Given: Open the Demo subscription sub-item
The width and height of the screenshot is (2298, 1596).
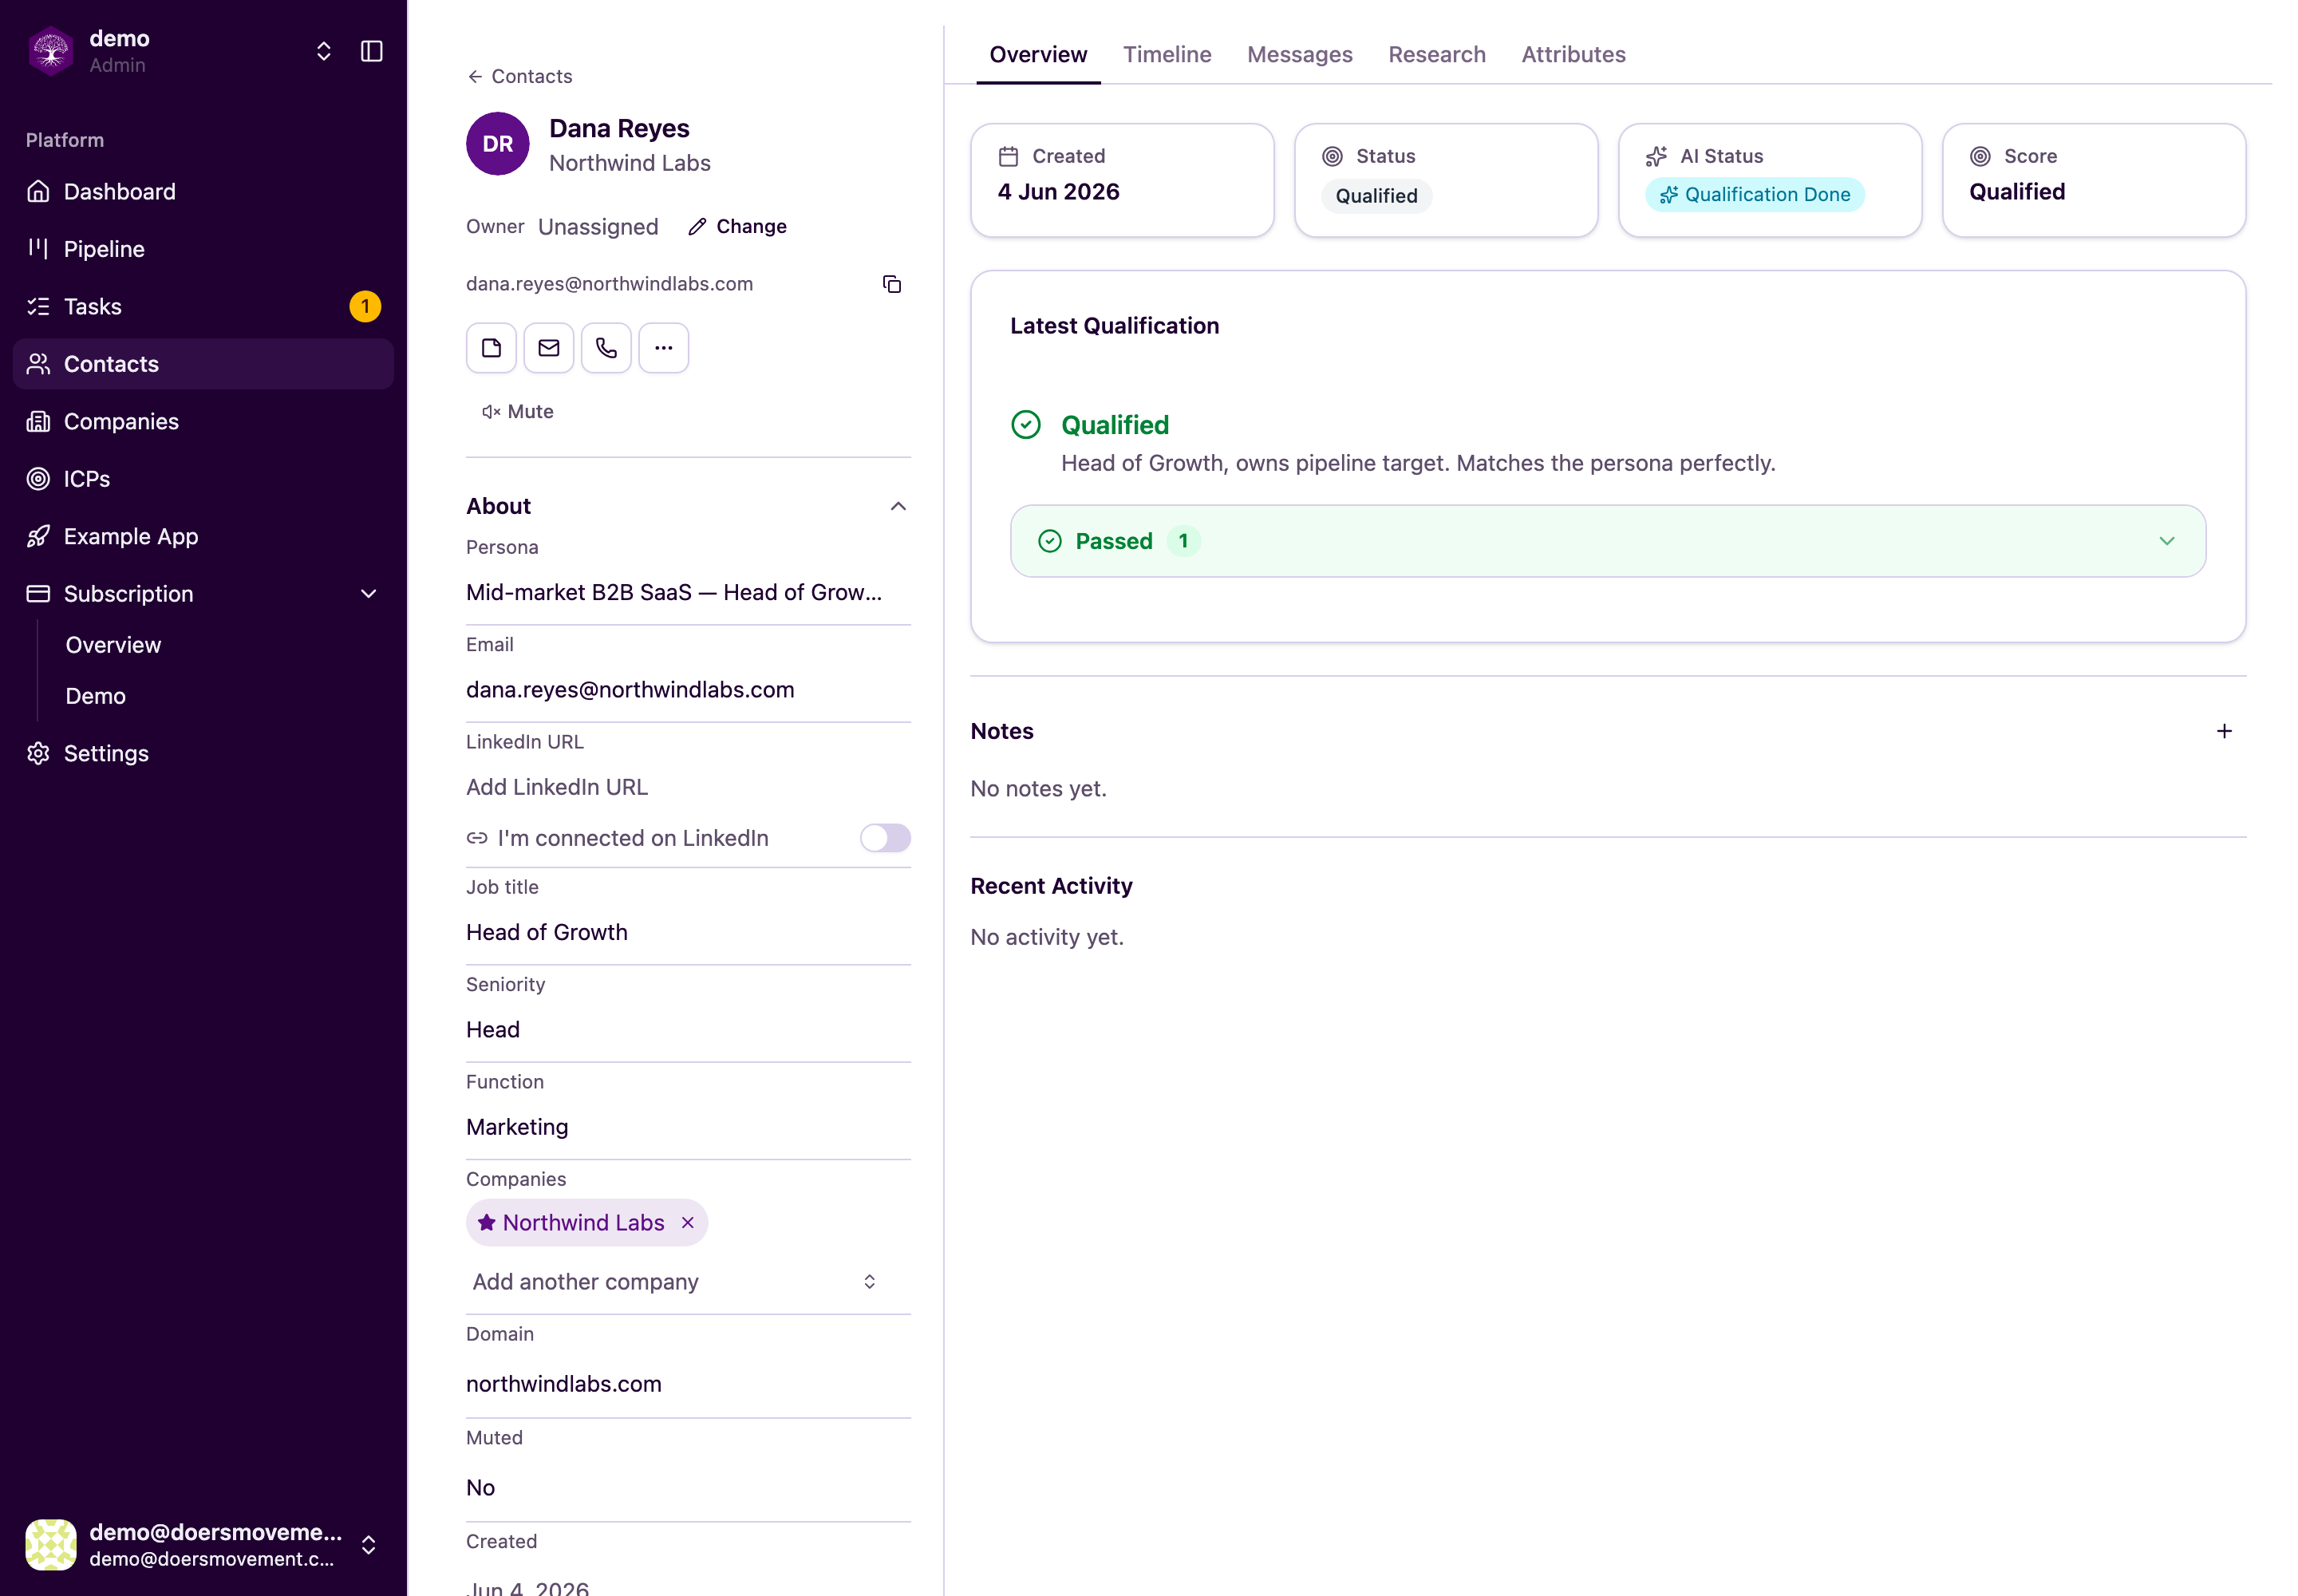Looking at the screenshot, I should point(95,696).
